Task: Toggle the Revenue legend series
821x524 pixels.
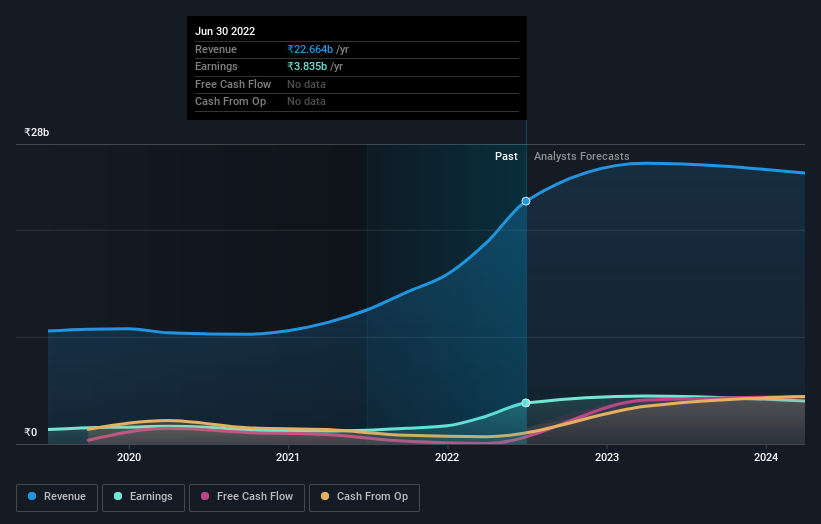Action: pyautogui.click(x=57, y=497)
